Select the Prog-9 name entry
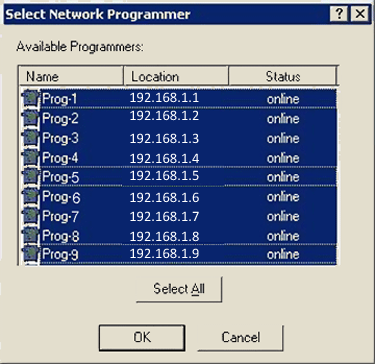The height and width of the screenshot is (364, 375). 60,255
